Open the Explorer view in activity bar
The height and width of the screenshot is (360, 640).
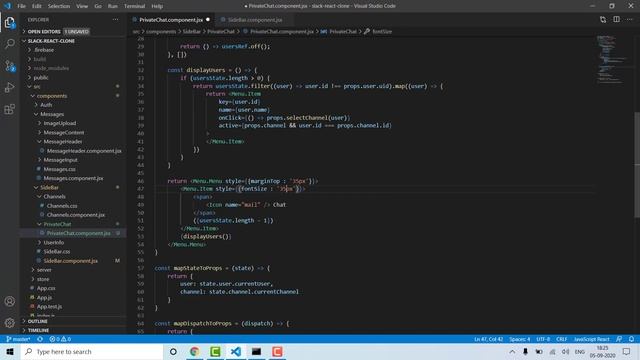pyautogui.click(x=10, y=22)
